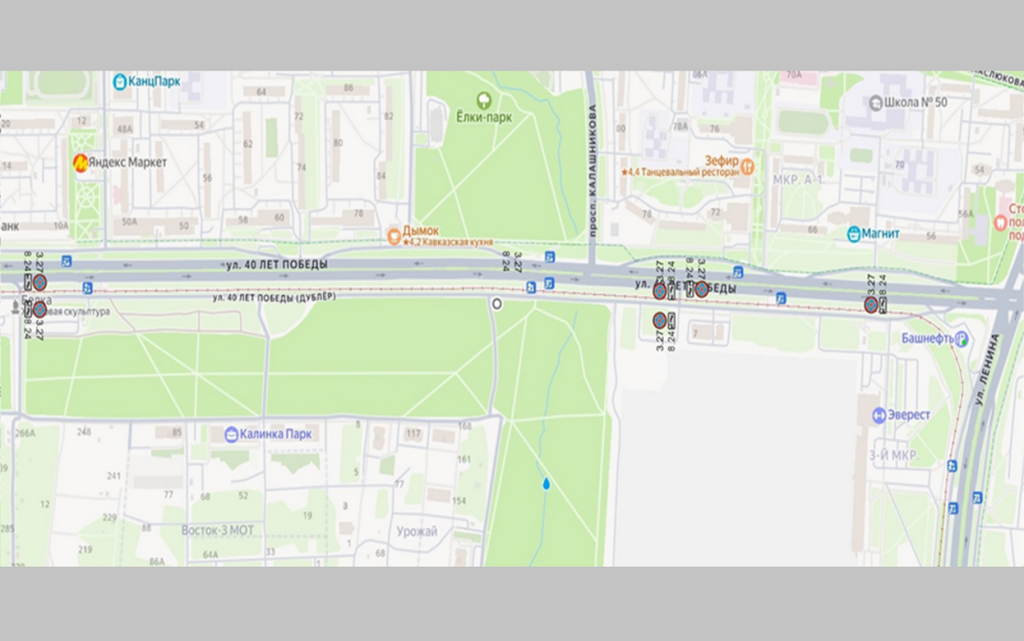Image resolution: width=1024 pixels, height=641 pixels.
Task: Open the Башнефть gas station icon
Action: 961,339
